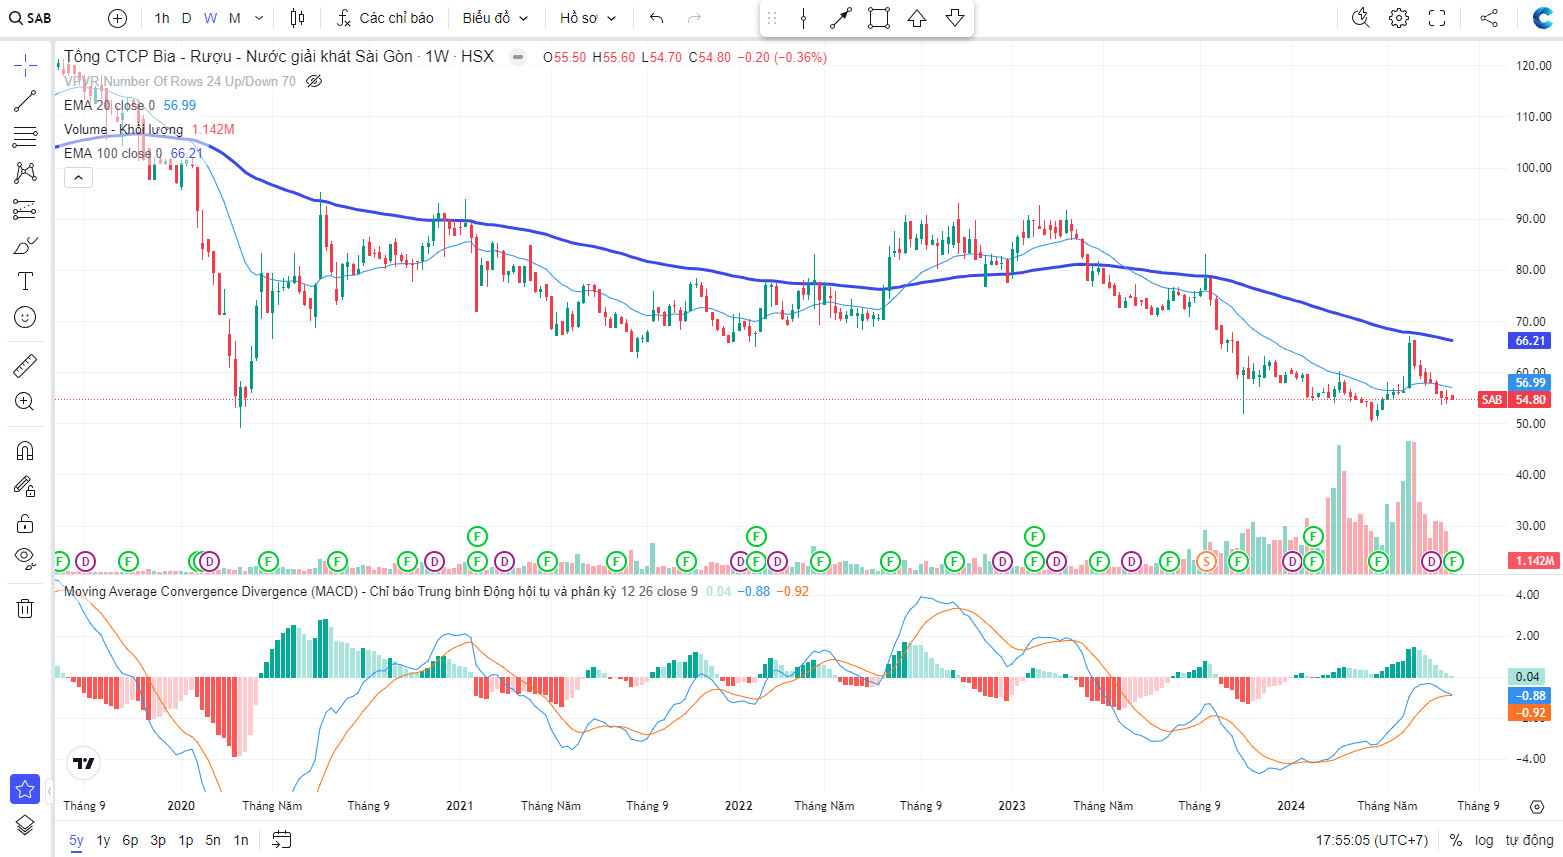Redo the last chart action
Image resolution: width=1563 pixels, height=857 pixels.
click(695, 18)
